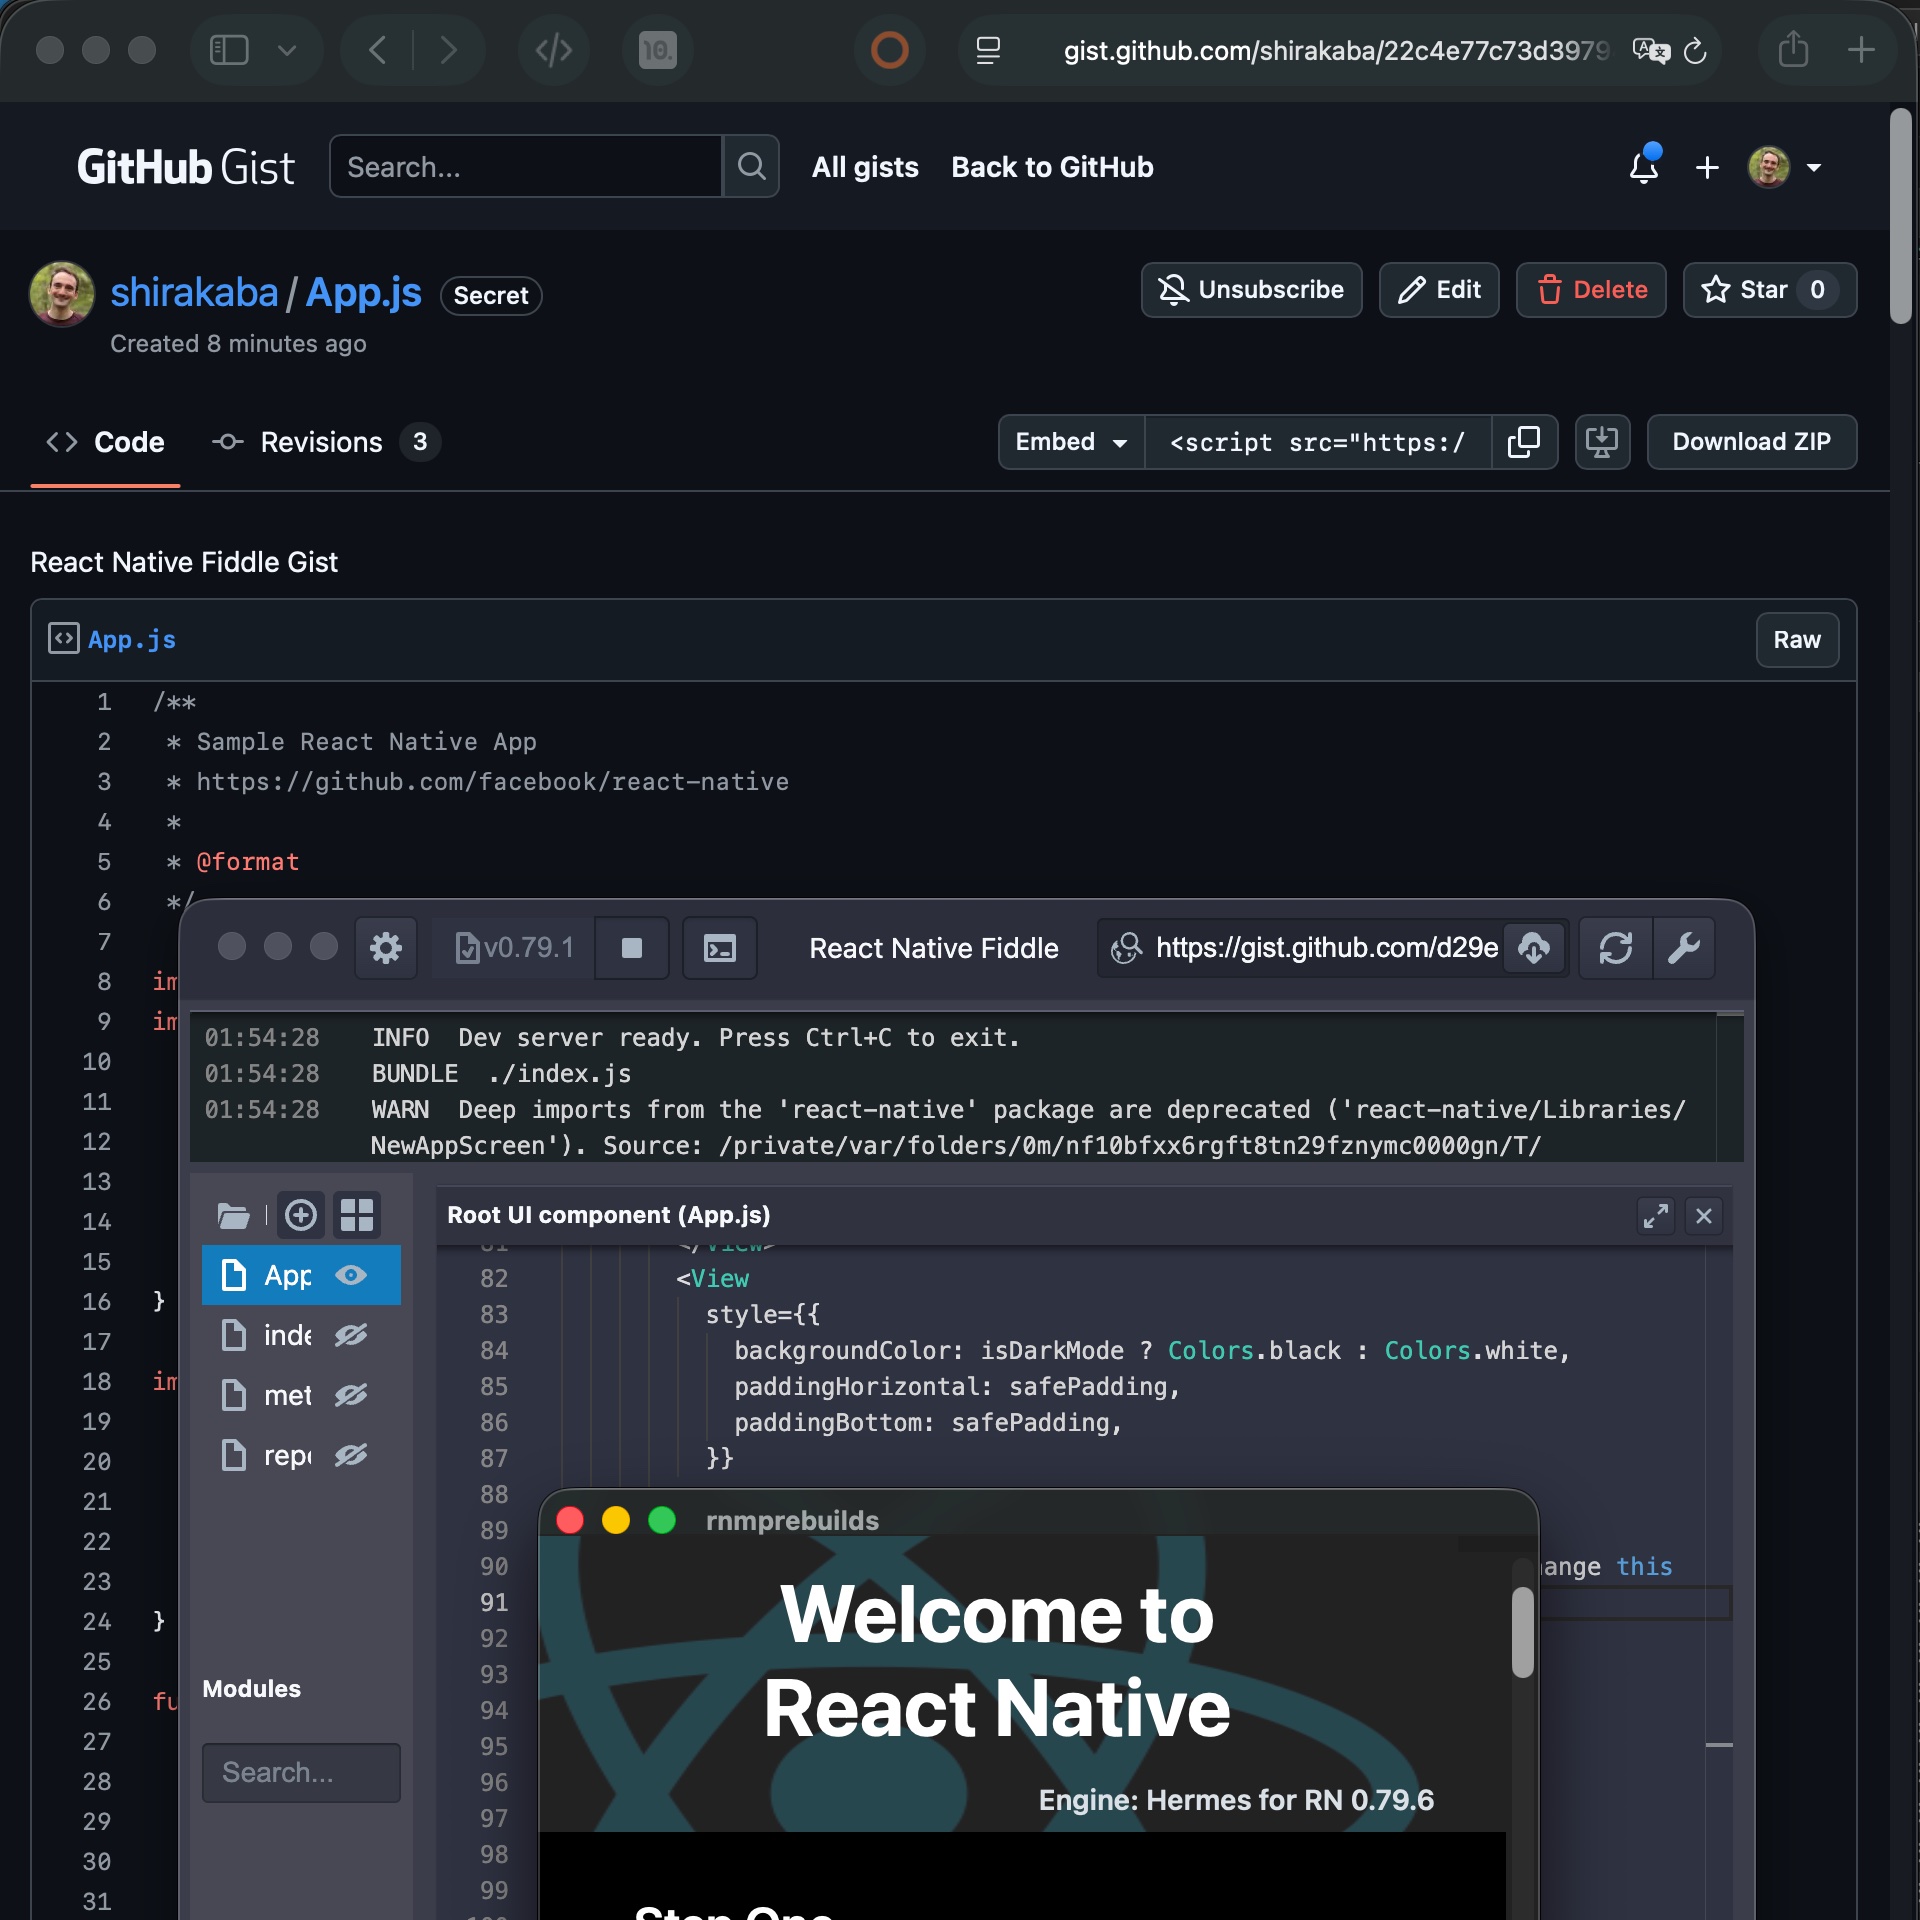The image size is (1920, 1920).
Task: Click the rnmprebuilds preview scrollbar thumb
Action: (1523, 1632)
